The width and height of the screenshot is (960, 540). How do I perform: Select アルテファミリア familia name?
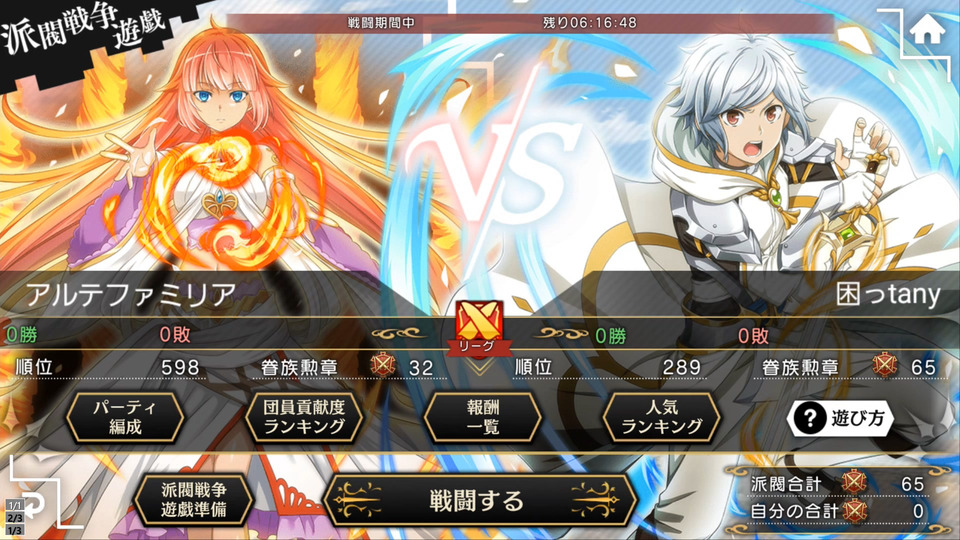click(x=130, y=296)
